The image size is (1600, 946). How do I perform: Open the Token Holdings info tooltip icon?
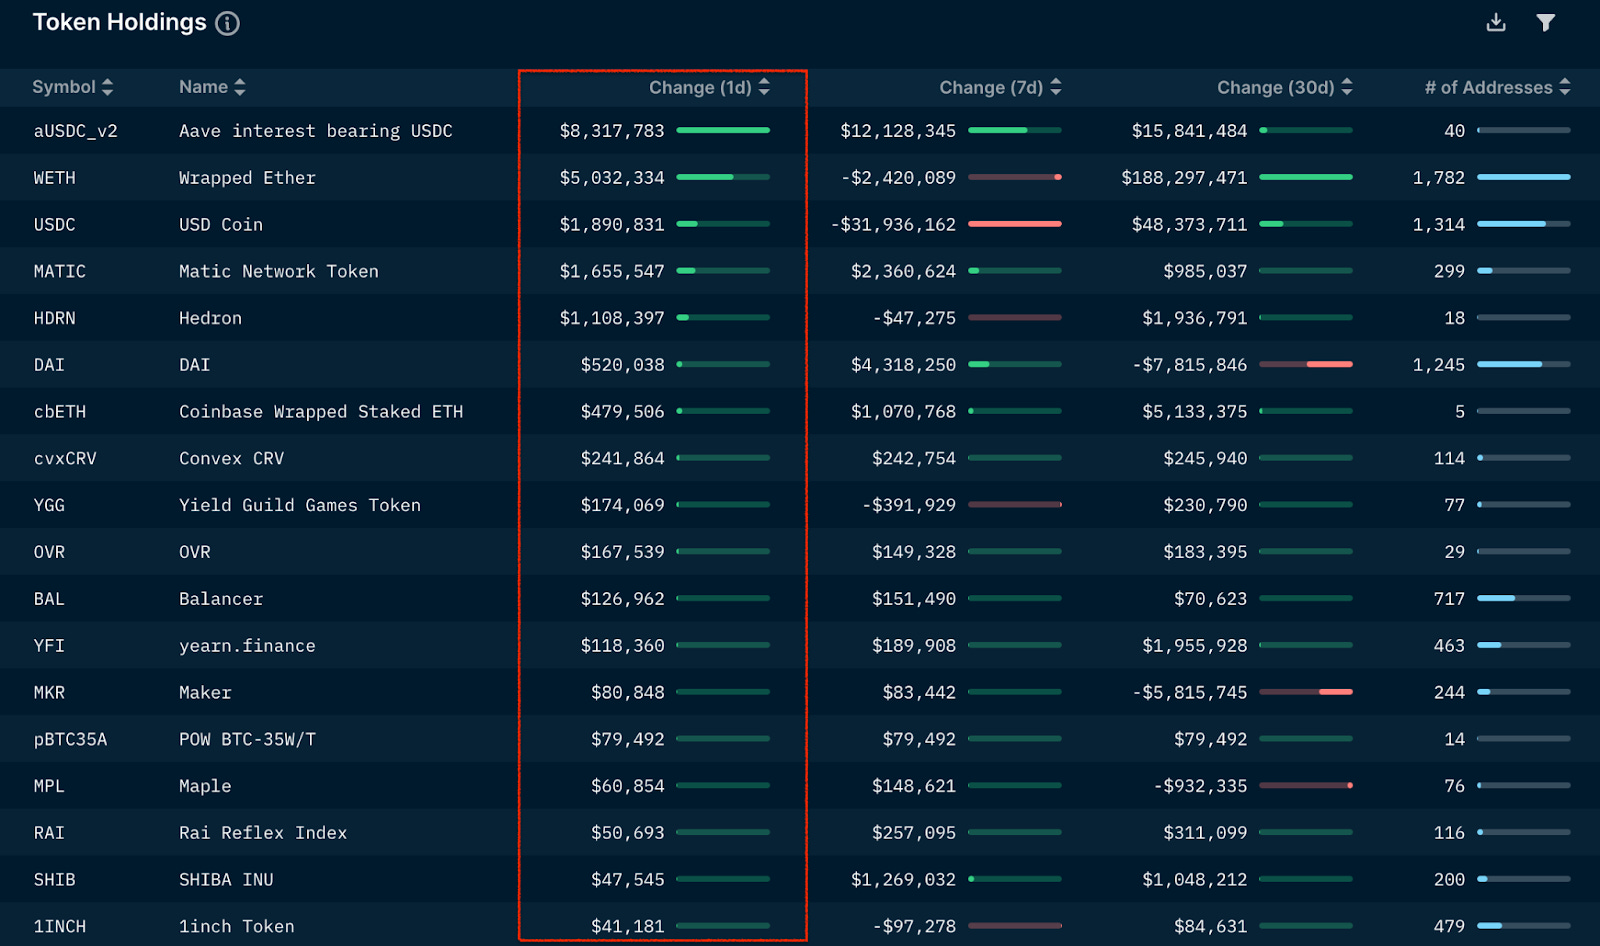coord(228,23)
